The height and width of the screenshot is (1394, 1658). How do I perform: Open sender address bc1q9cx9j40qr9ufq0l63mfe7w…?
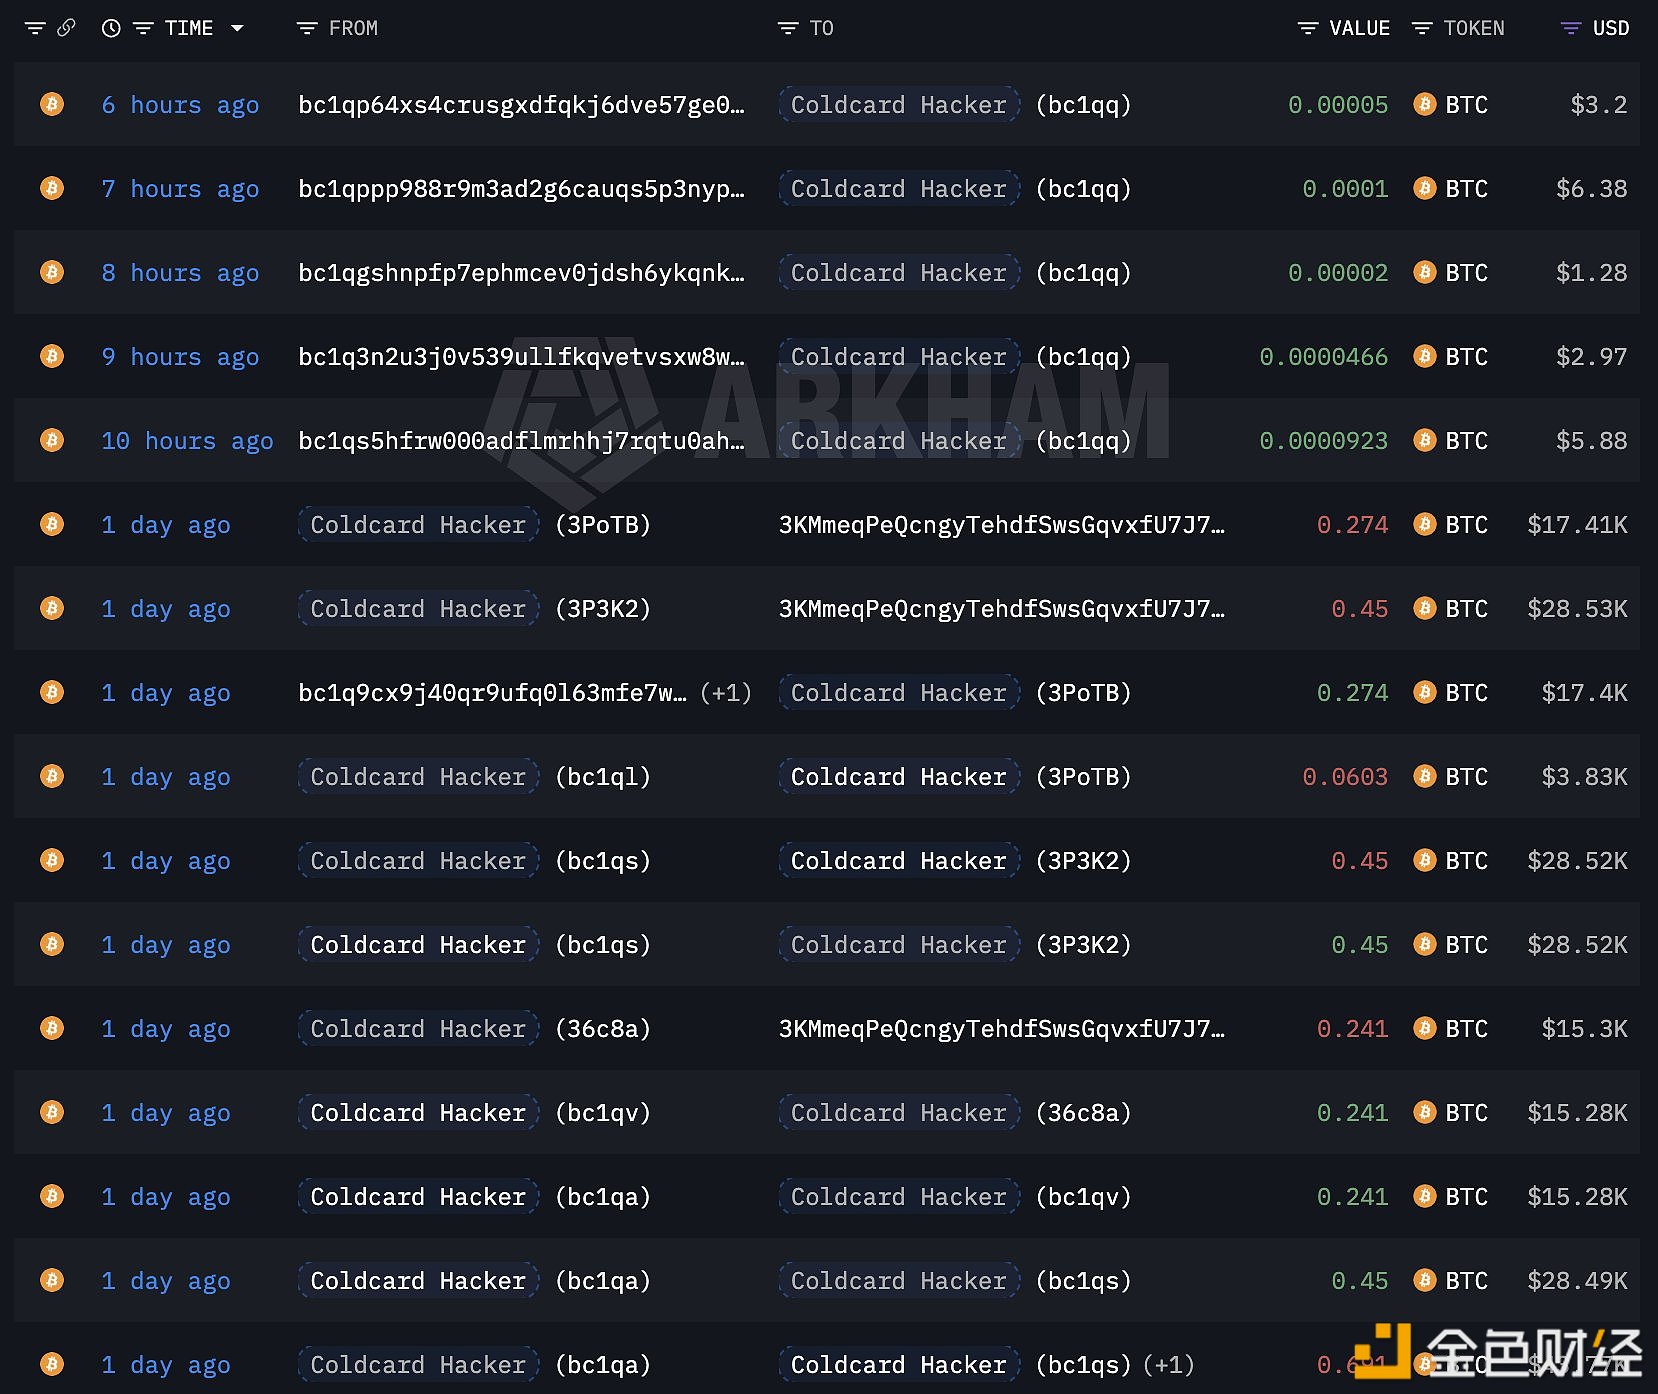(493, 693)
